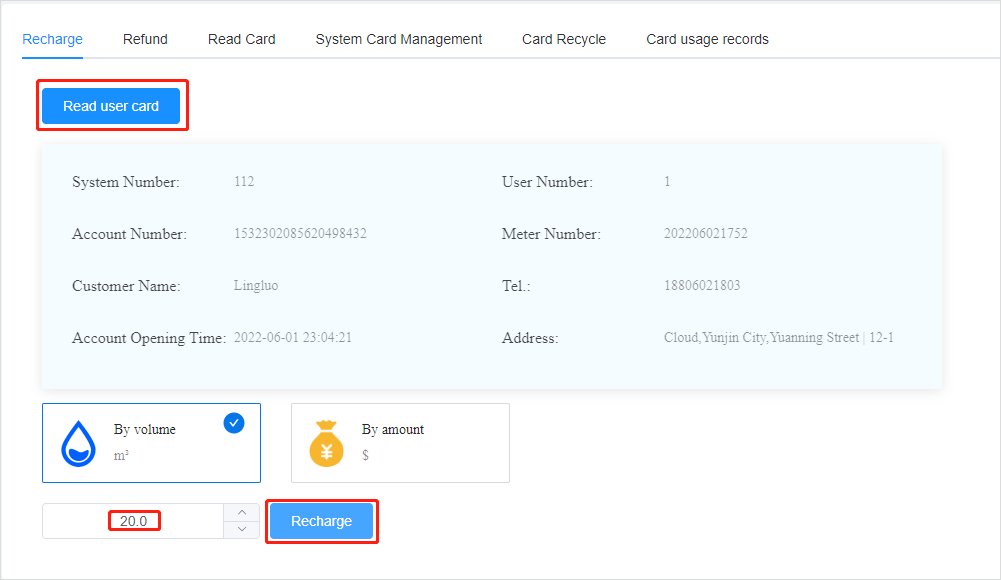This screenshot has height=580, width=1001.
Task: Click the address Cloud,Yunjin City text
Action: coord(778,338)
